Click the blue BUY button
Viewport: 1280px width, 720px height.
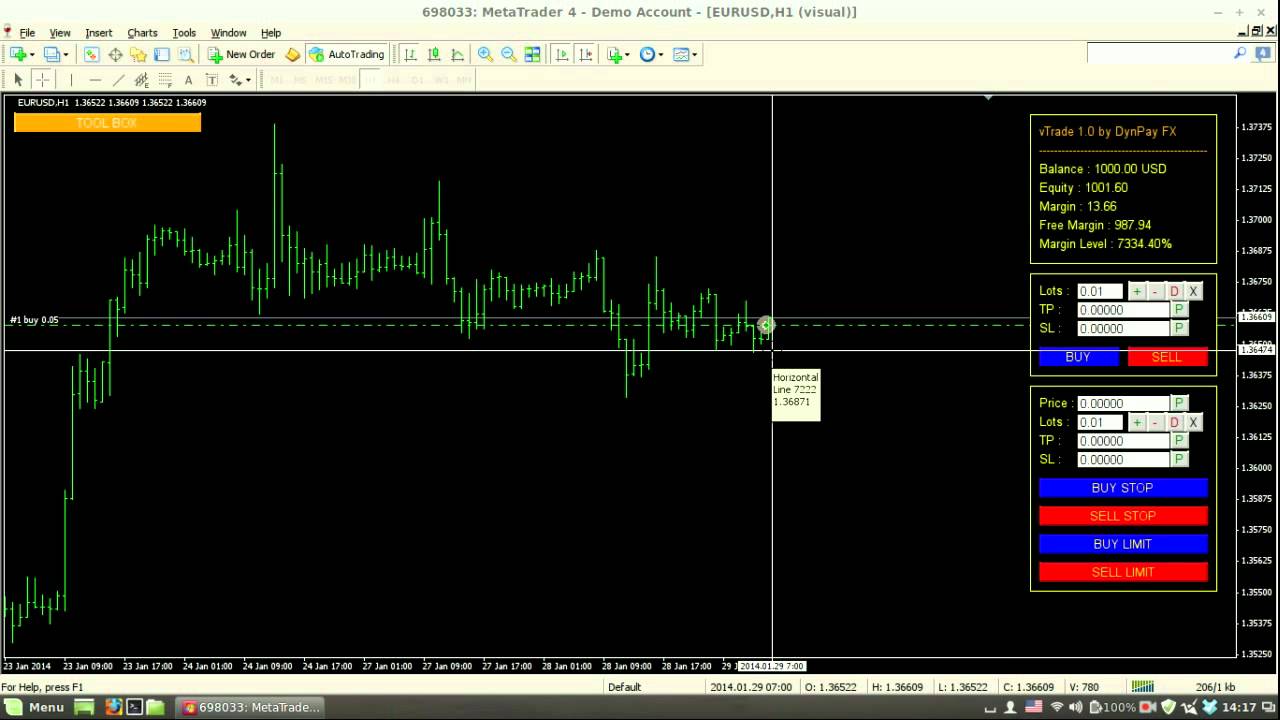(1078, 357)
